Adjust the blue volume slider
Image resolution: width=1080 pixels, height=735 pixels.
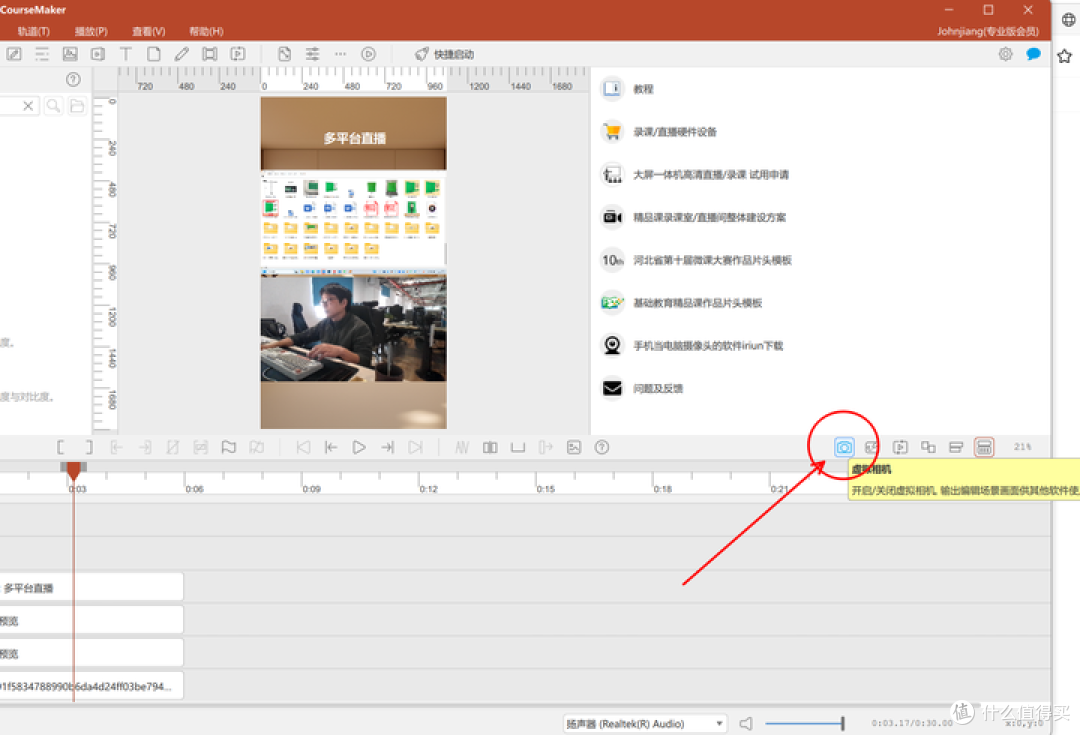pos(804,723)
